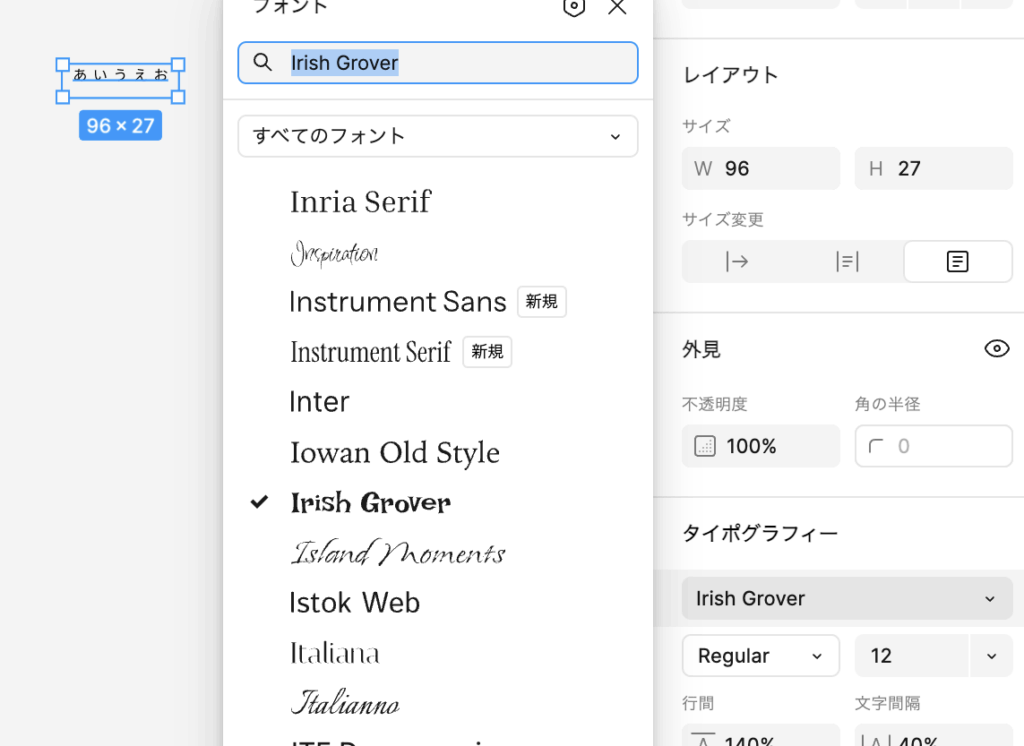Click the font search magnifier icon
The width and height of the screenshot is (1024, 746).
coord(263,63)
